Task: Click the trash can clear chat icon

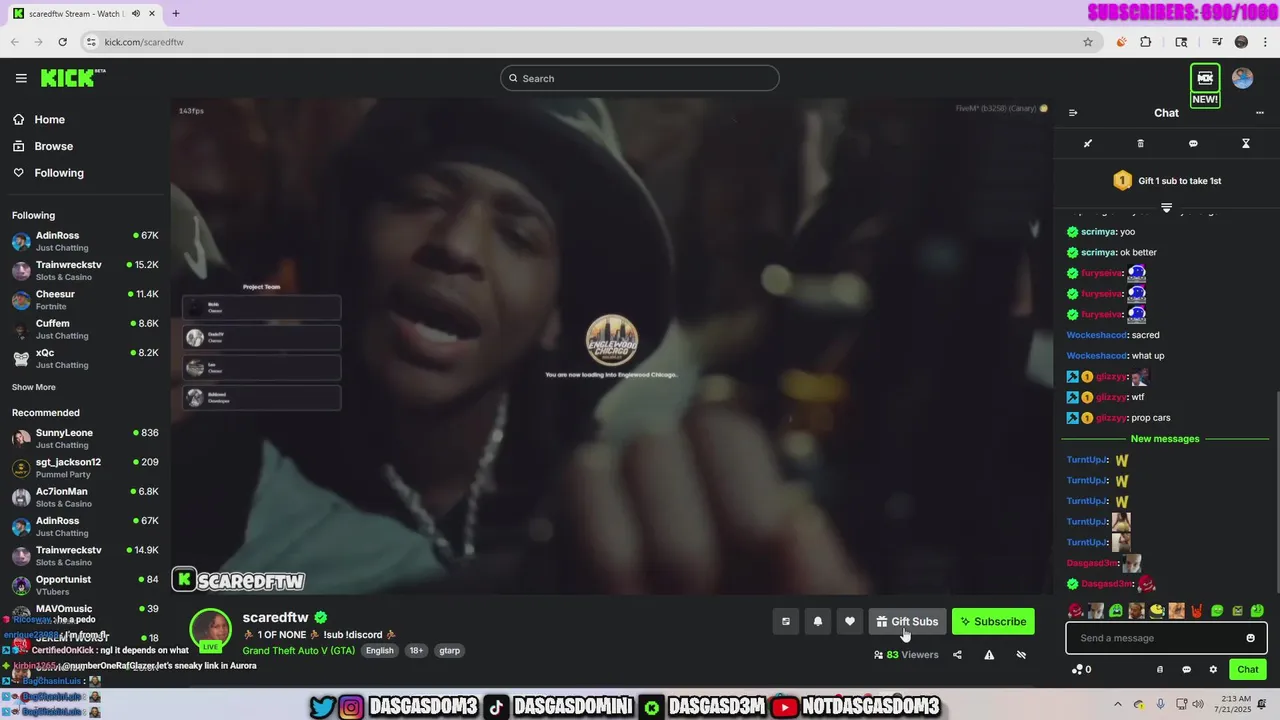Action: [1141, 143]
